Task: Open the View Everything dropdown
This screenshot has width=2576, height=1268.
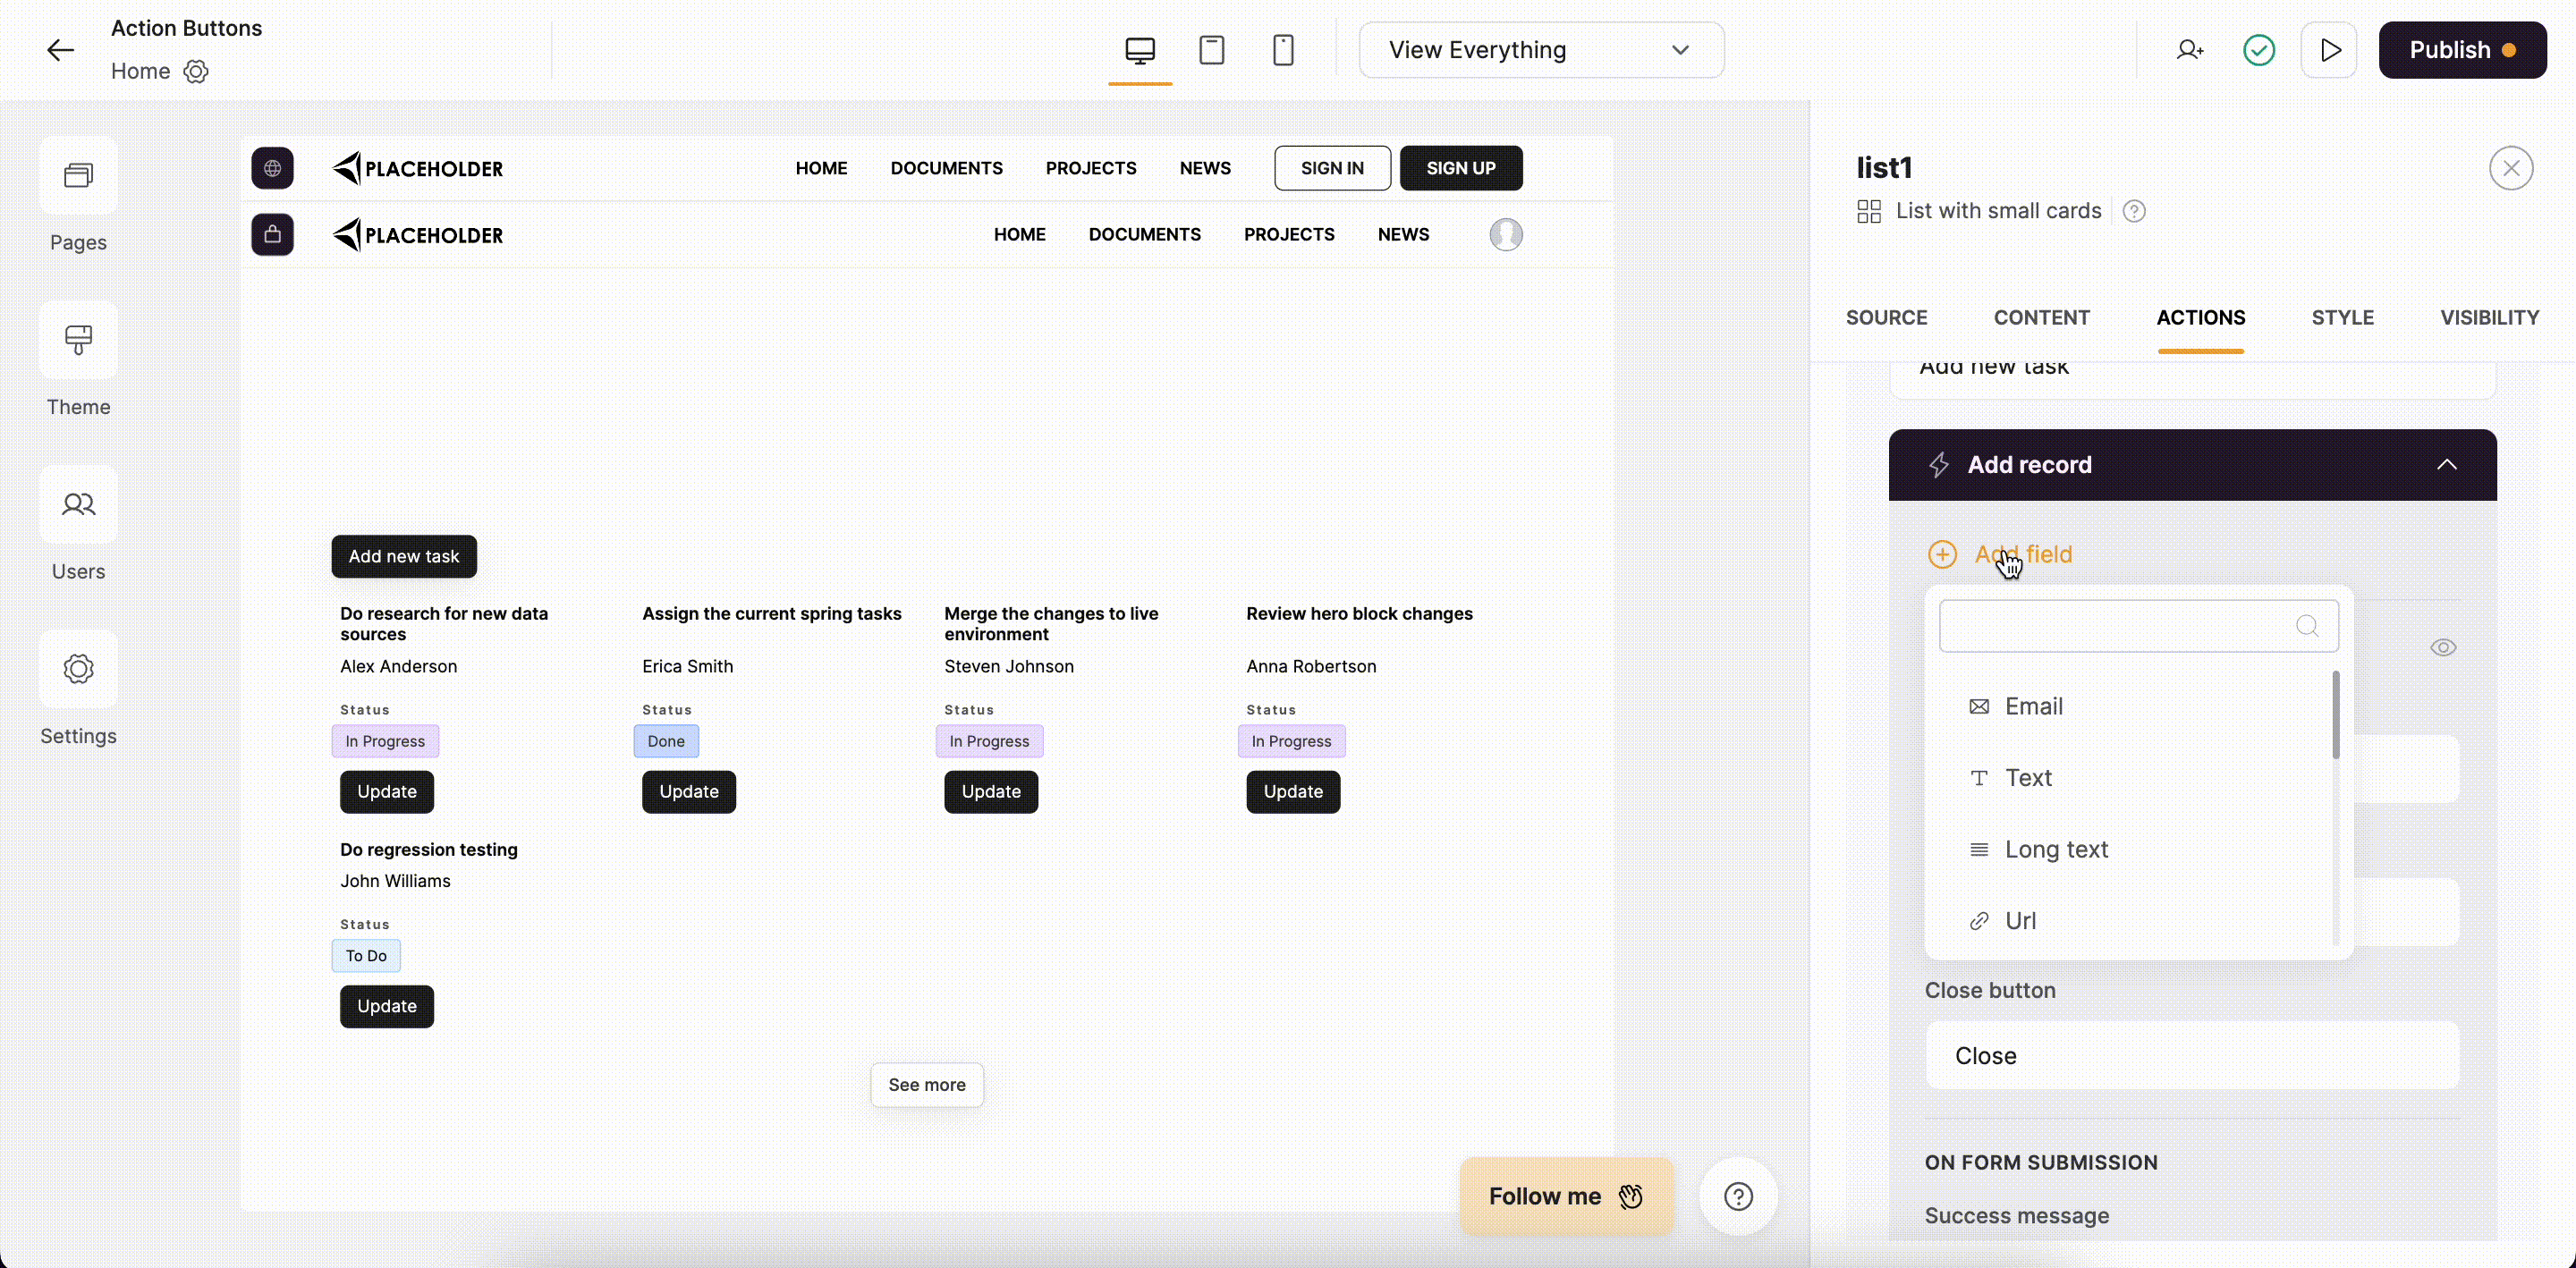Action: tap(1541, 49)
